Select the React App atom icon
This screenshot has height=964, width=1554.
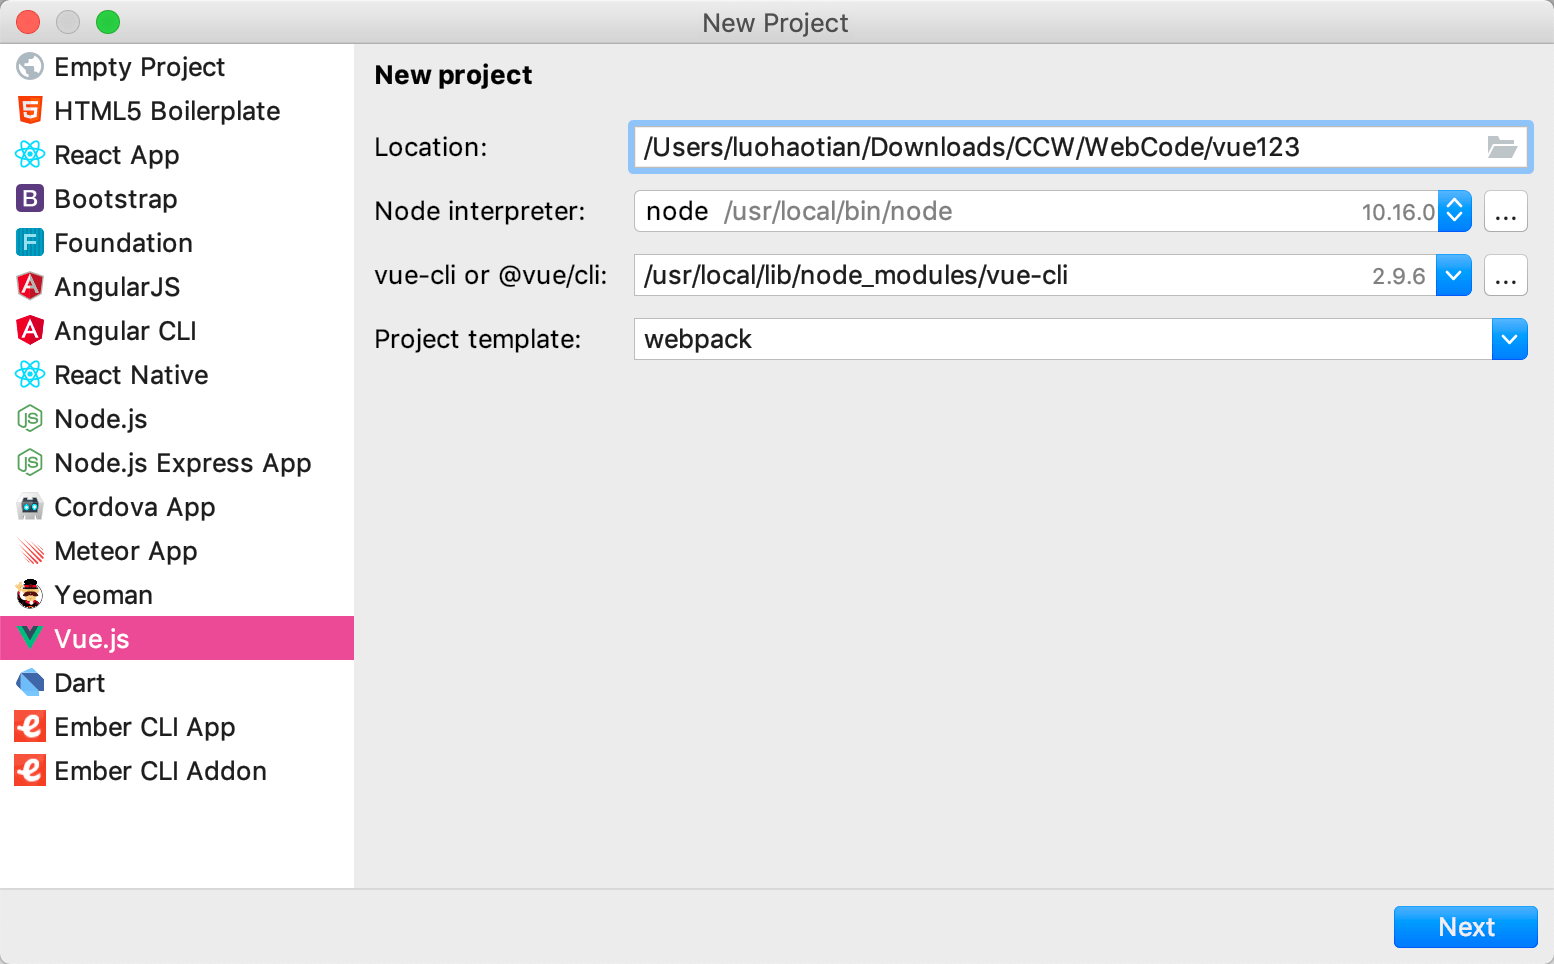(x=30, y=154)
